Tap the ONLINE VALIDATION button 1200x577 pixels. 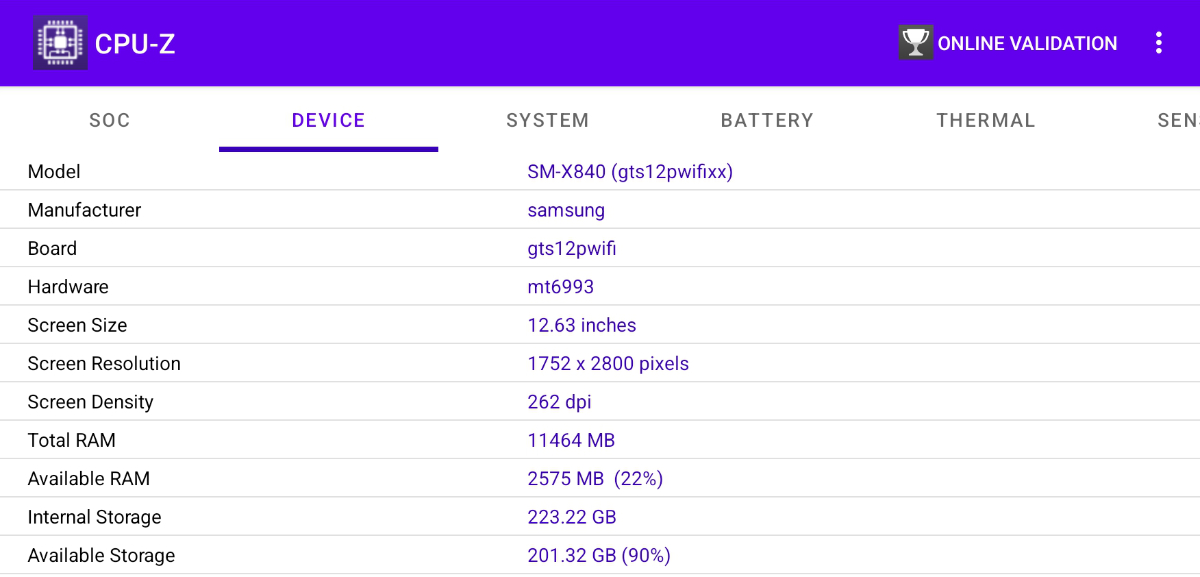(1008, 43)
